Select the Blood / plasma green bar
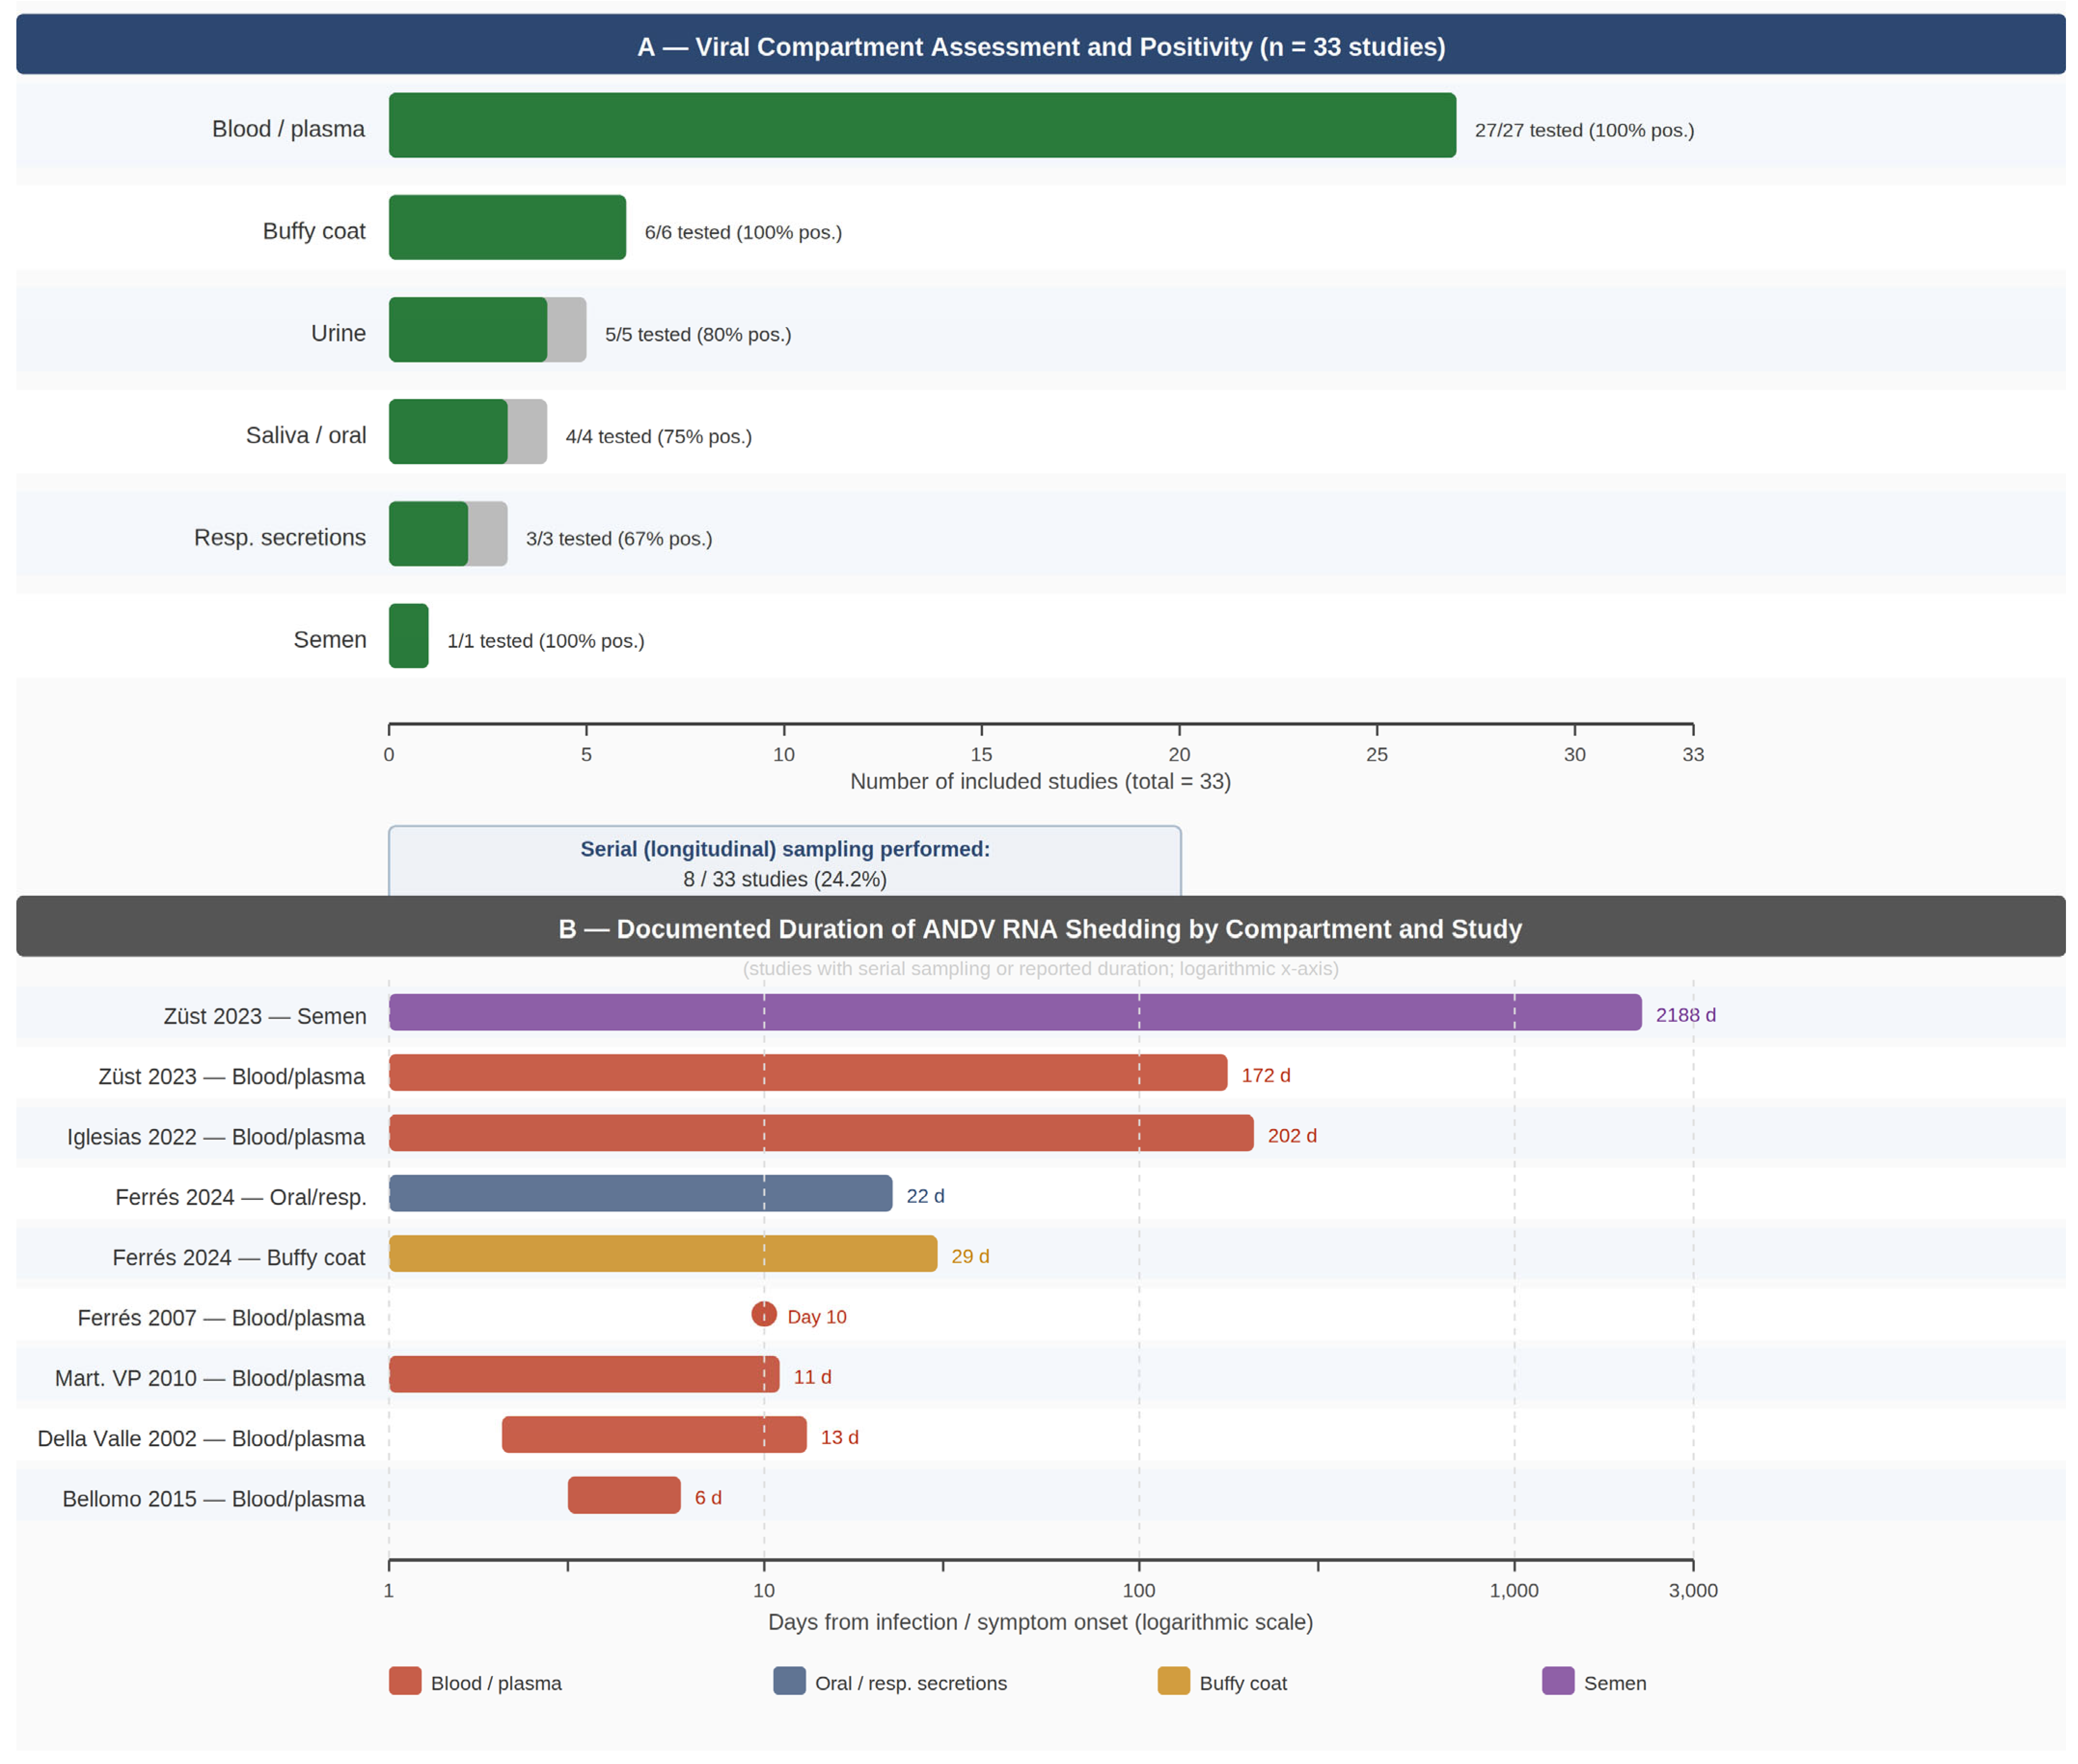The height and width of the screenshot is (1764, 2078). 921,125
